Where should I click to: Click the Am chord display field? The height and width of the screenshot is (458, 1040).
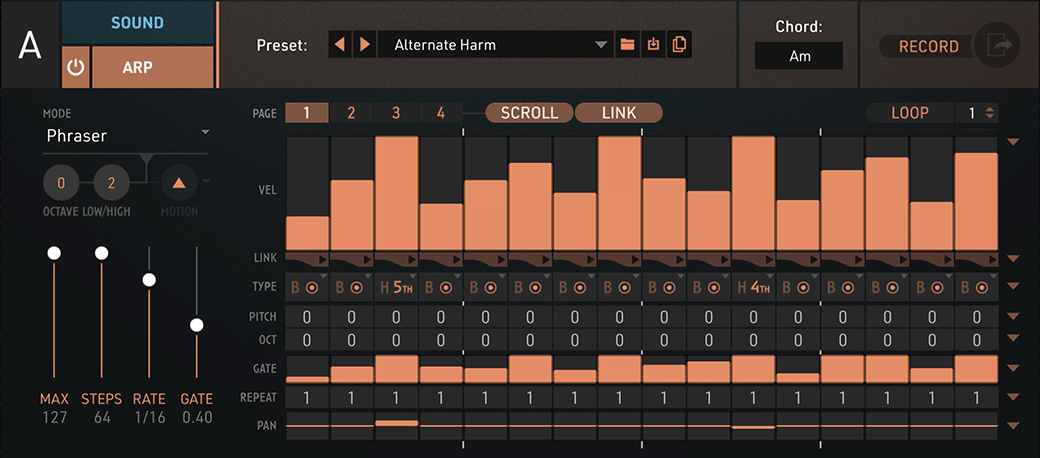(799, 57)
